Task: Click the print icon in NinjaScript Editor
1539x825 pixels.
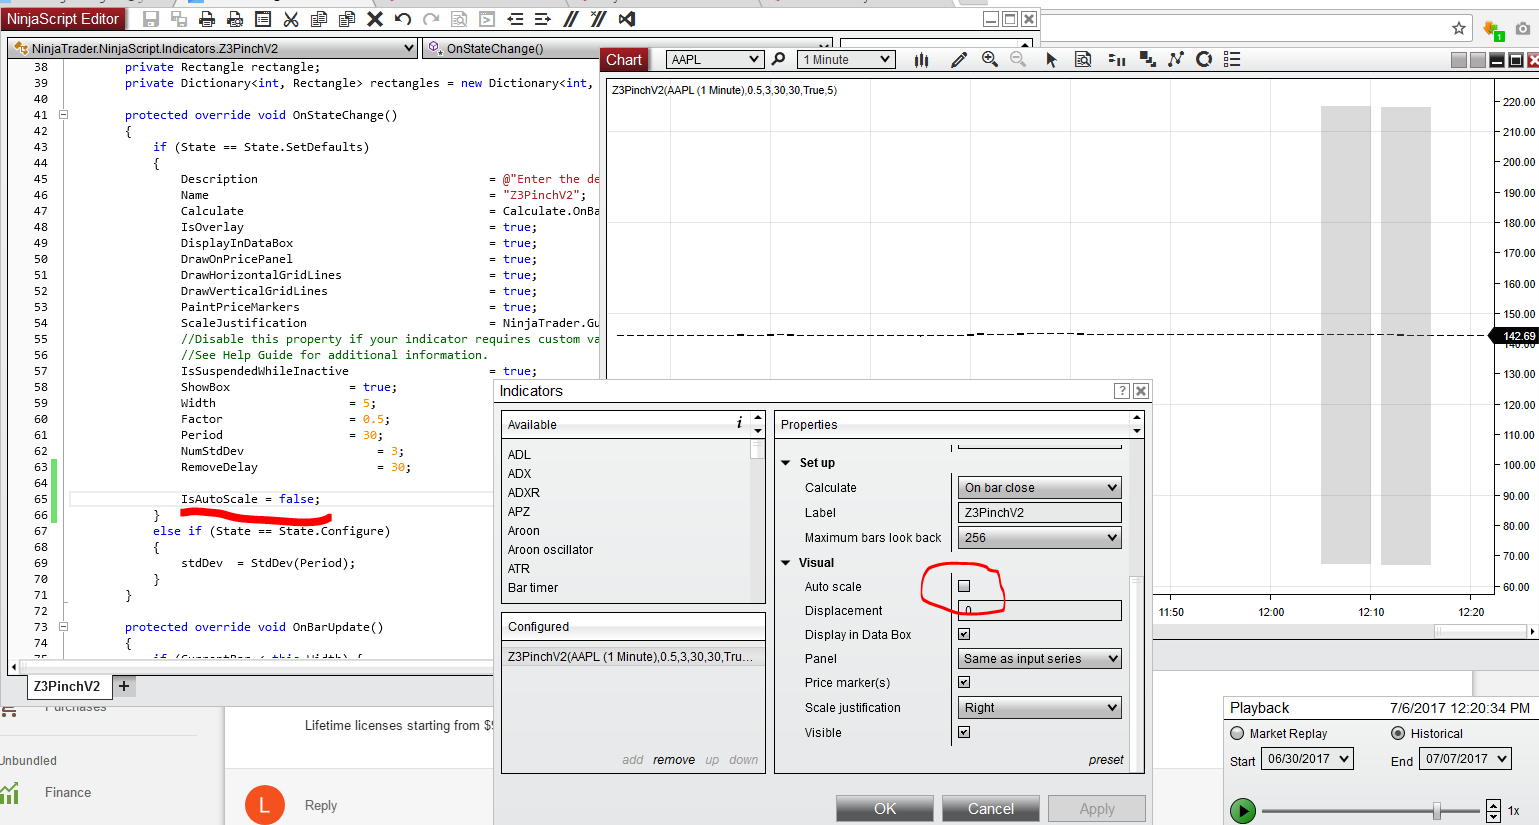Action: [x=207, y=19]
